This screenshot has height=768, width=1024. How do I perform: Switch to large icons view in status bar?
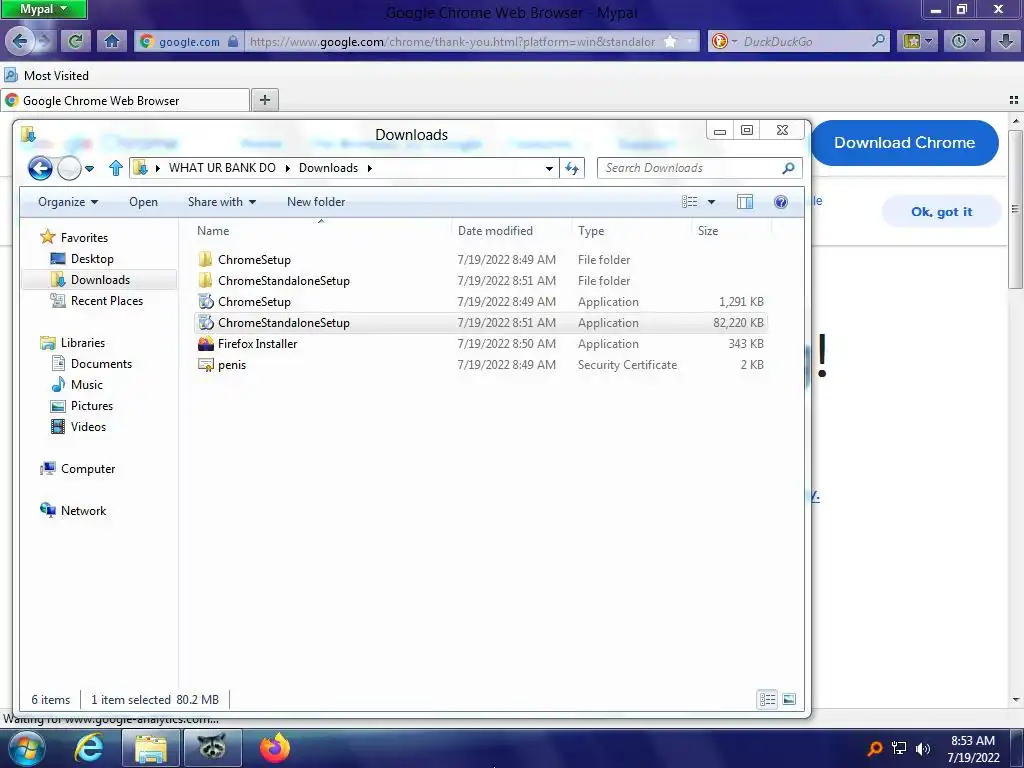click(x=789, y=699)
